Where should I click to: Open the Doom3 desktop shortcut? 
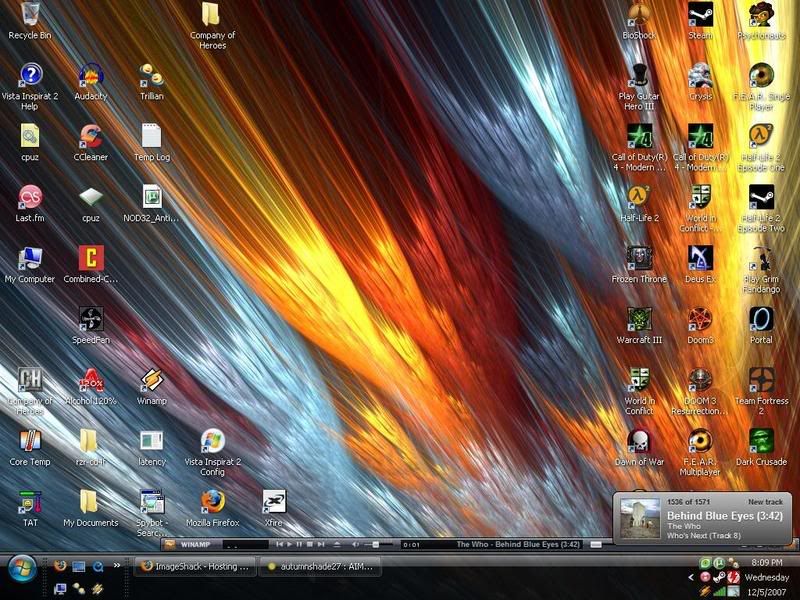(x=700, y=326)
